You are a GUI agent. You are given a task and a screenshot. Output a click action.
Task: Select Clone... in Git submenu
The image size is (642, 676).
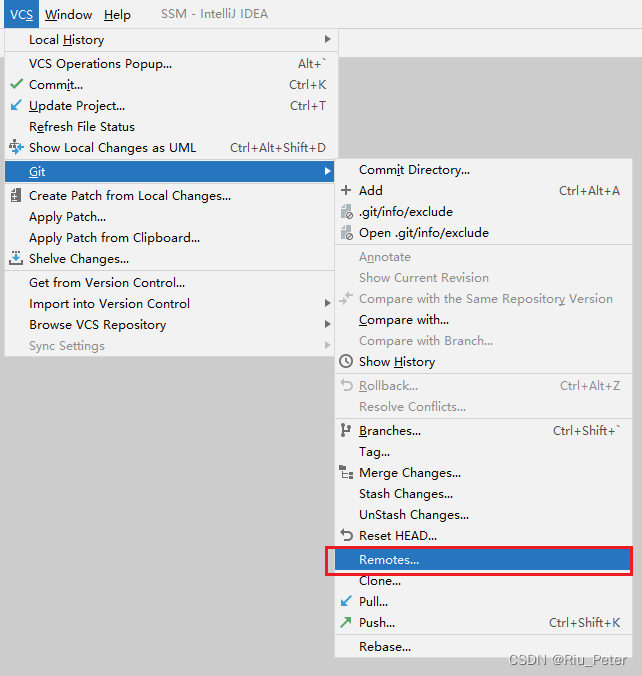(483, 580)
